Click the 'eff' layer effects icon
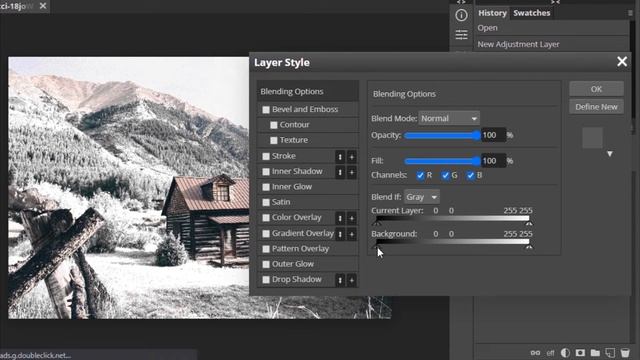 tap(551, 353)
